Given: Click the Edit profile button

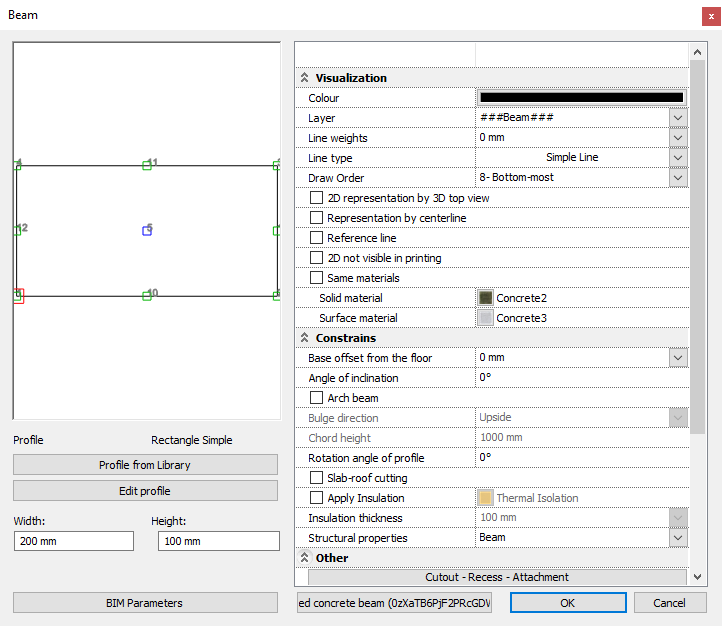Looking at the screenshot, I should point(146,491).
